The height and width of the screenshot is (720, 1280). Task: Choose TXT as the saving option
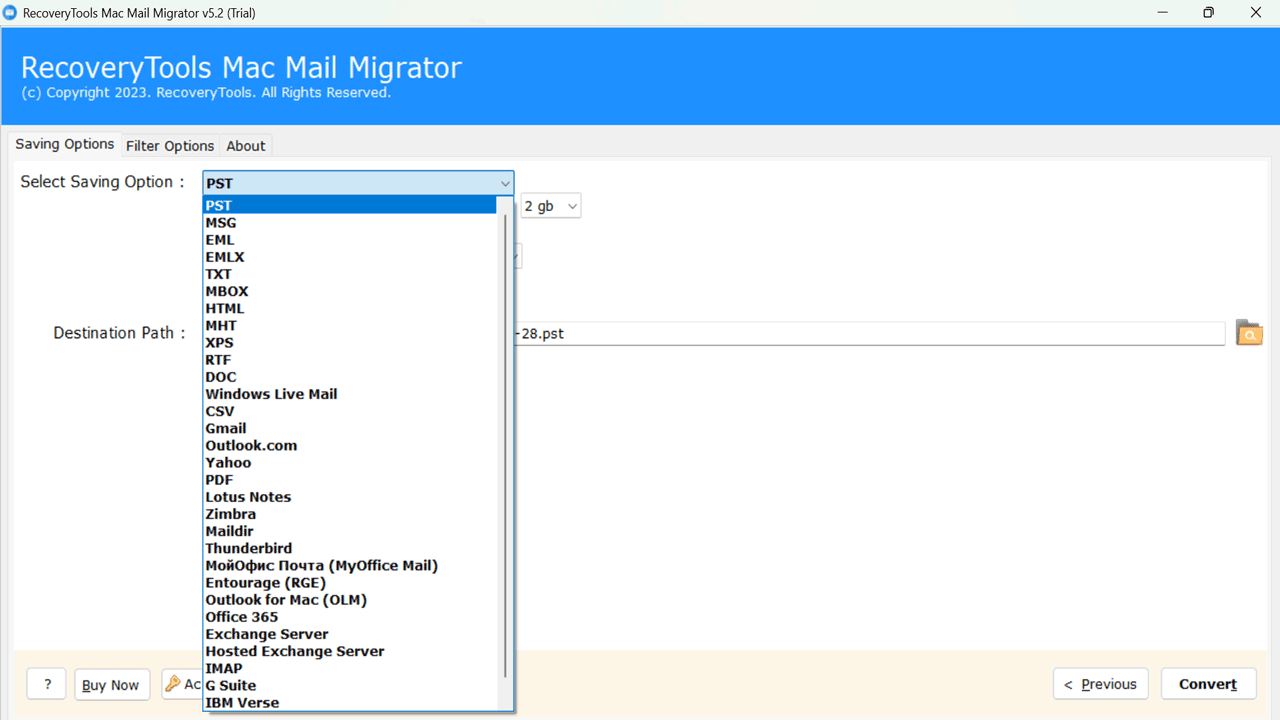[x=350, y=274]
